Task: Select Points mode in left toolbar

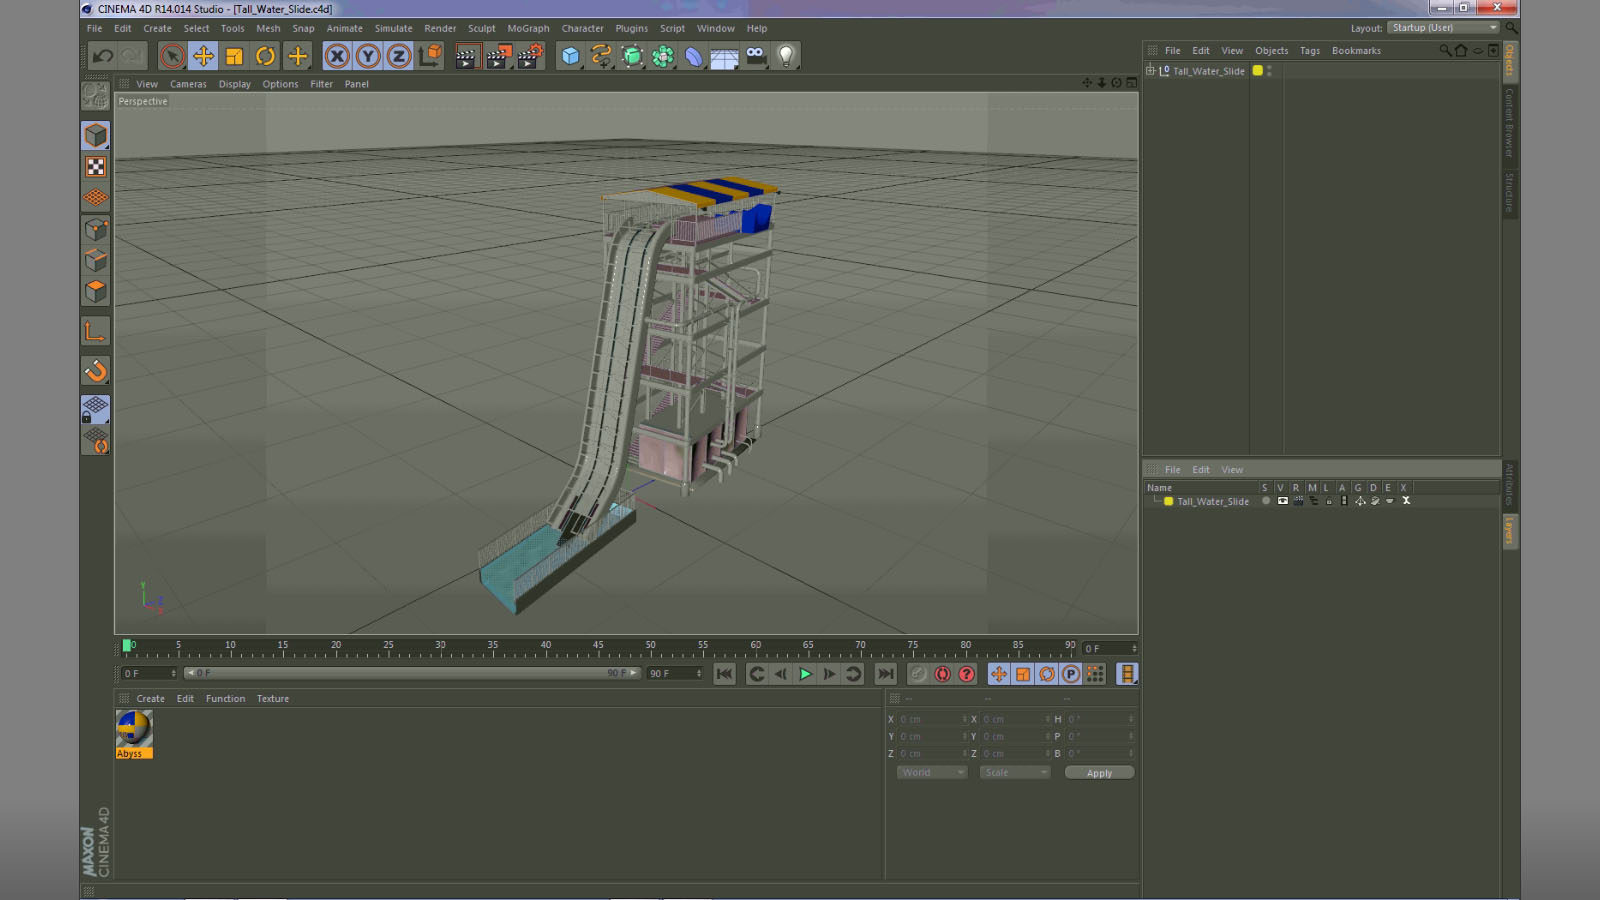Action: point(96,229)
